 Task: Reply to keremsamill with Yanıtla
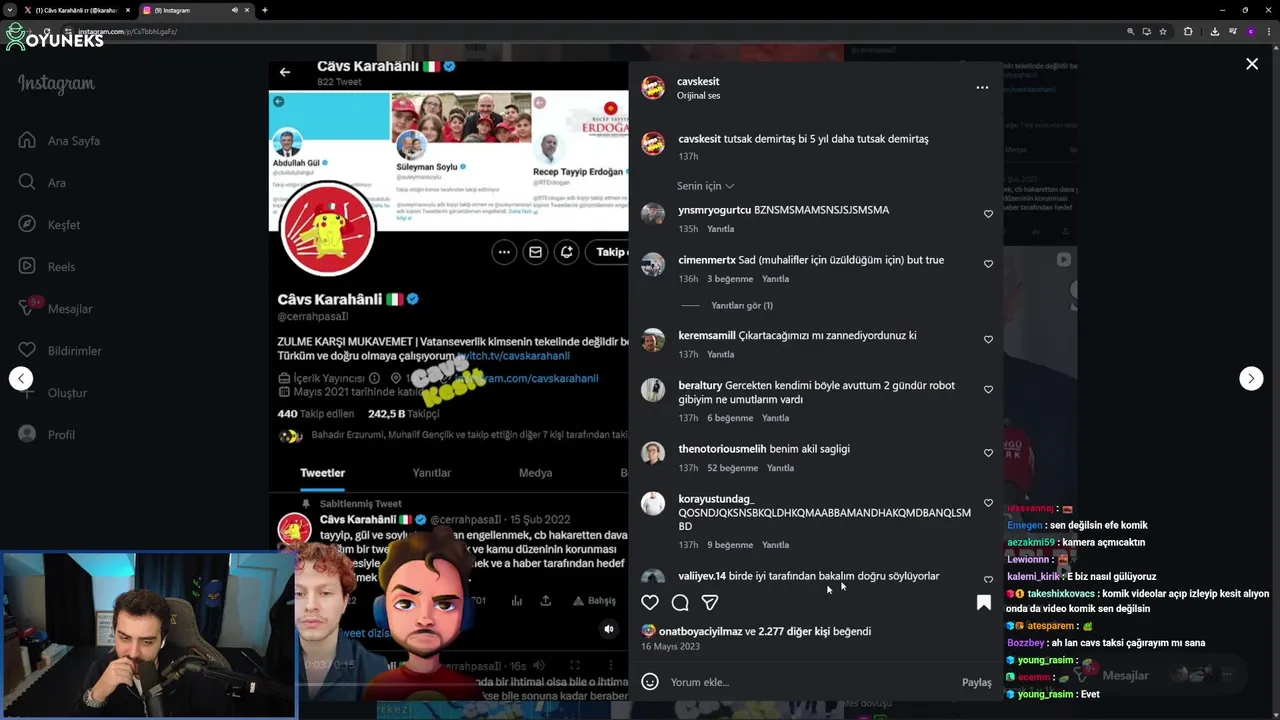[720, 354]
